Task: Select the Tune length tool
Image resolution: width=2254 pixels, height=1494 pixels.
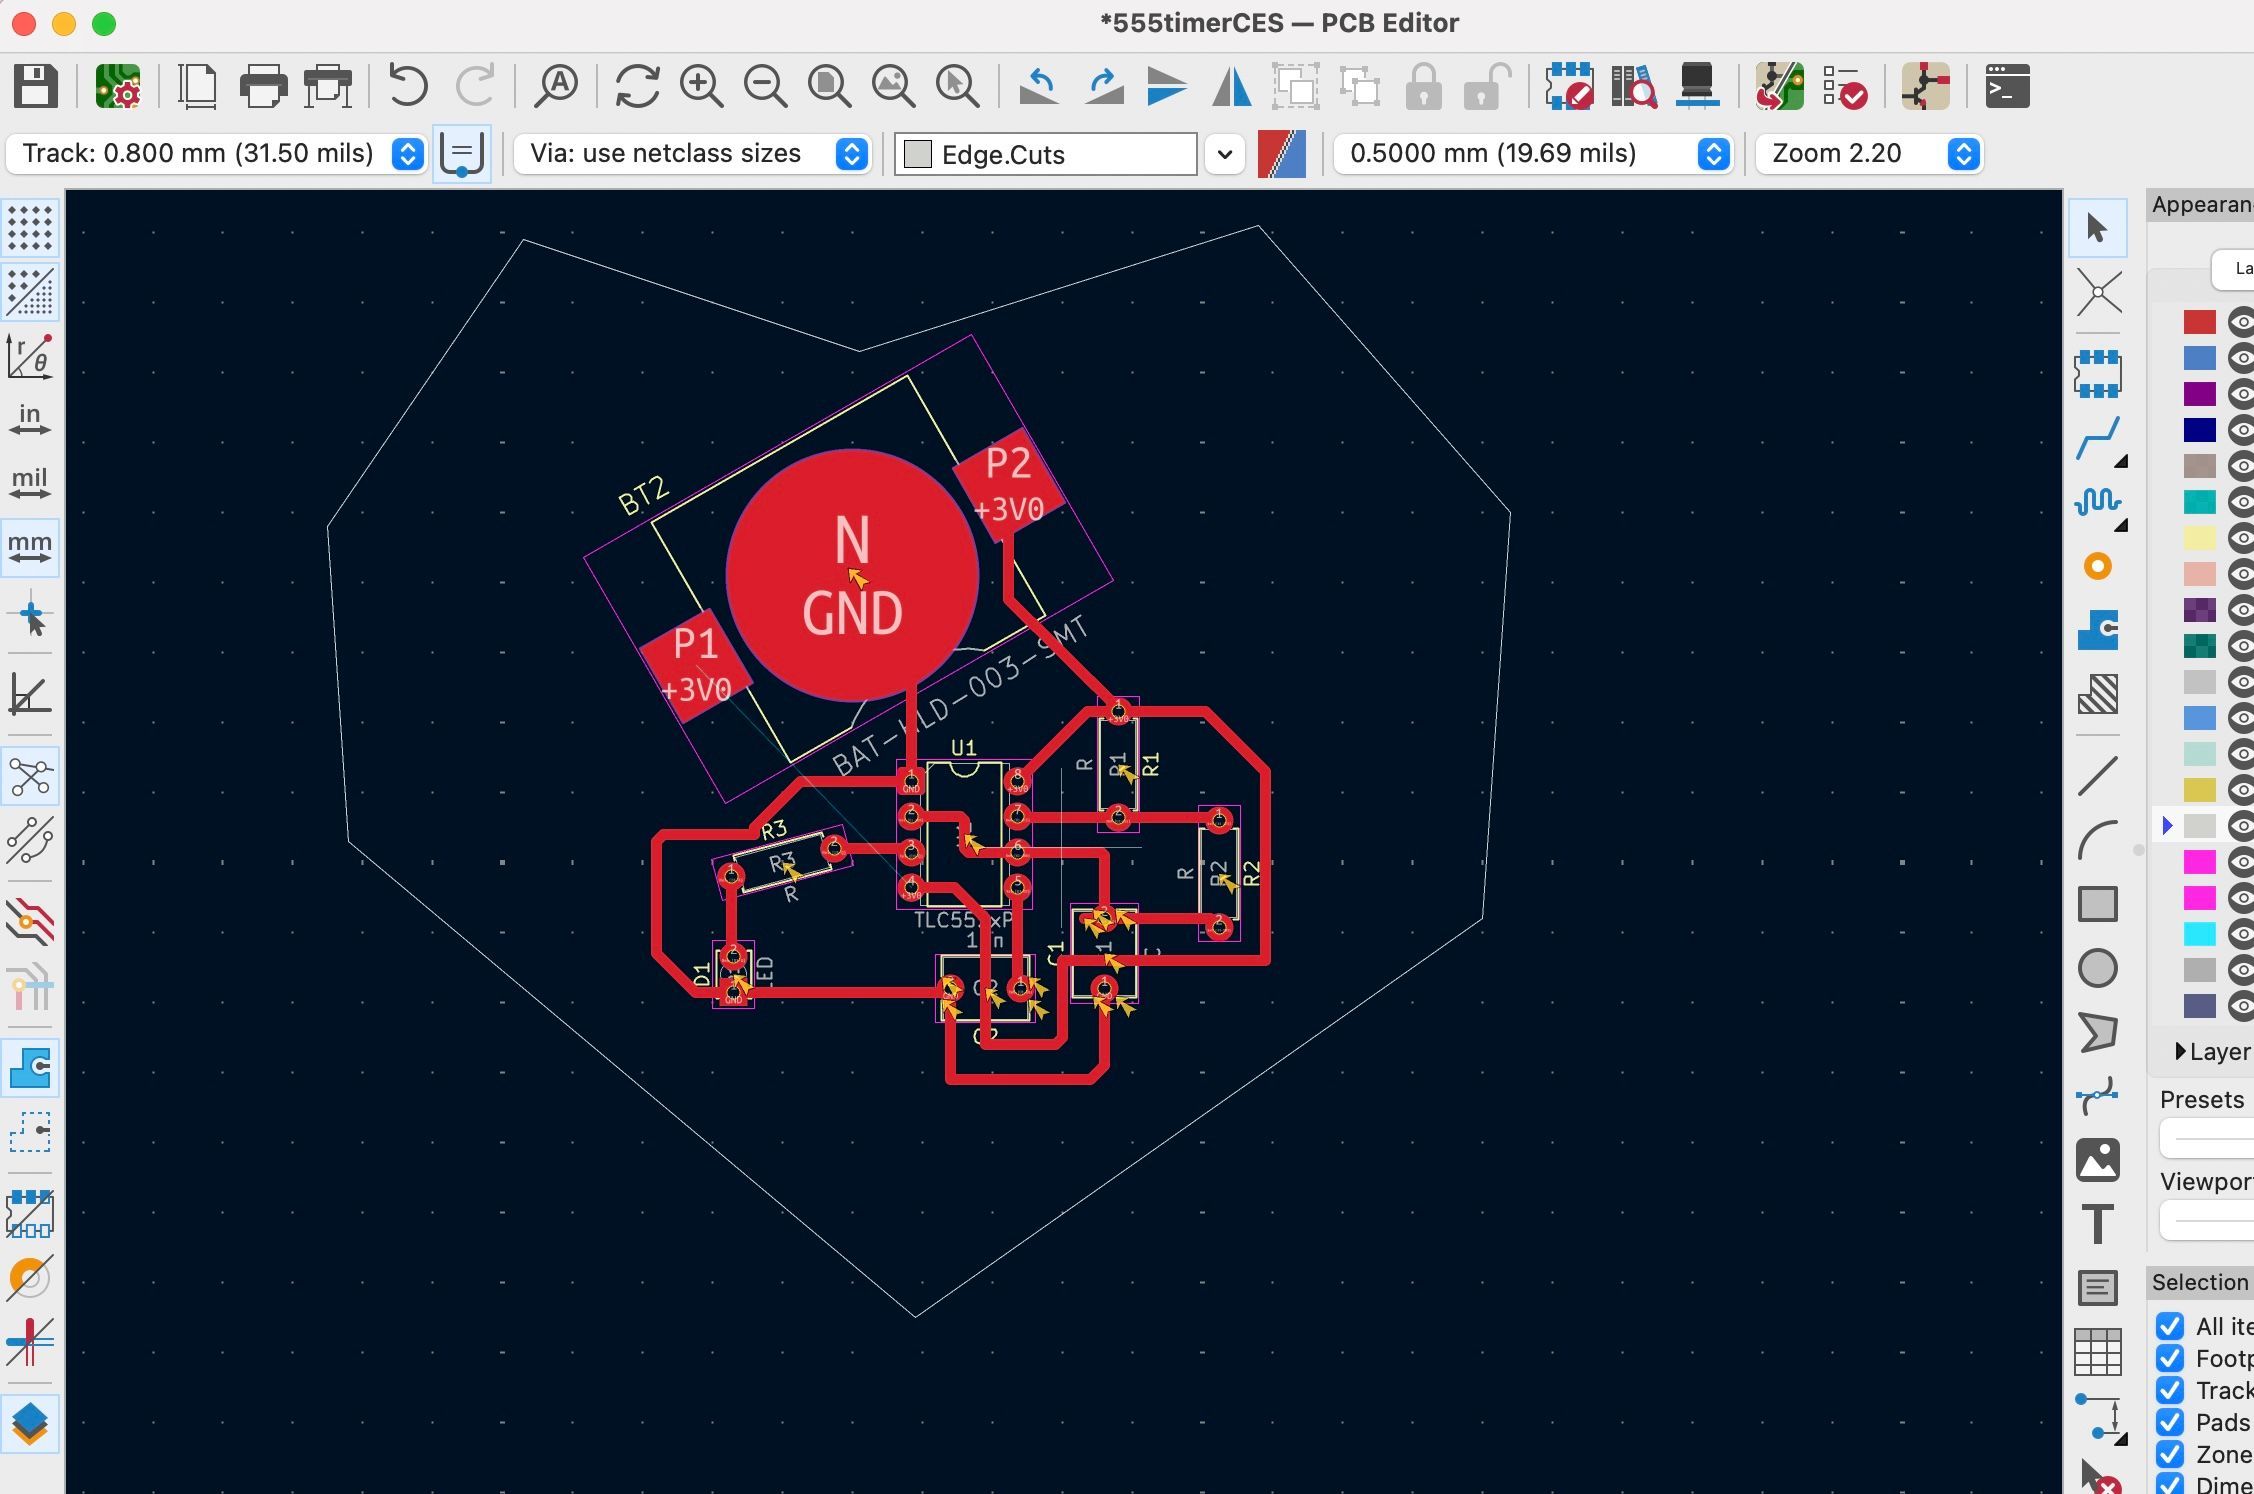Action: coord(2098,502)
